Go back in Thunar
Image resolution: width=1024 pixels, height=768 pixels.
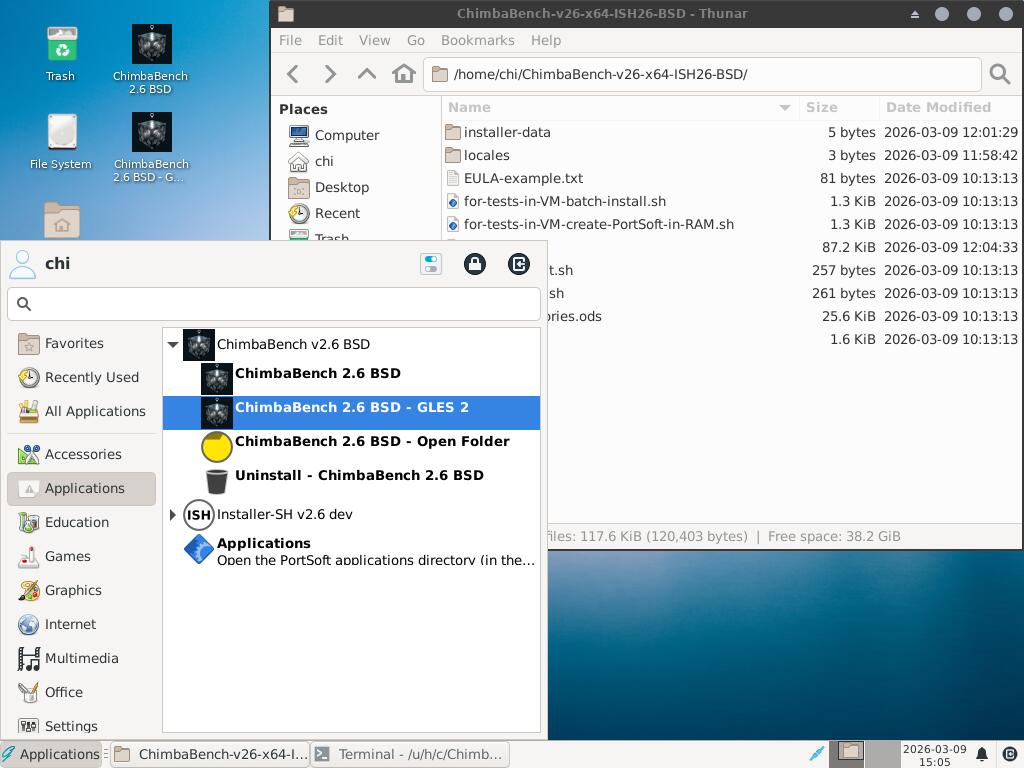[x=293, y=74]
